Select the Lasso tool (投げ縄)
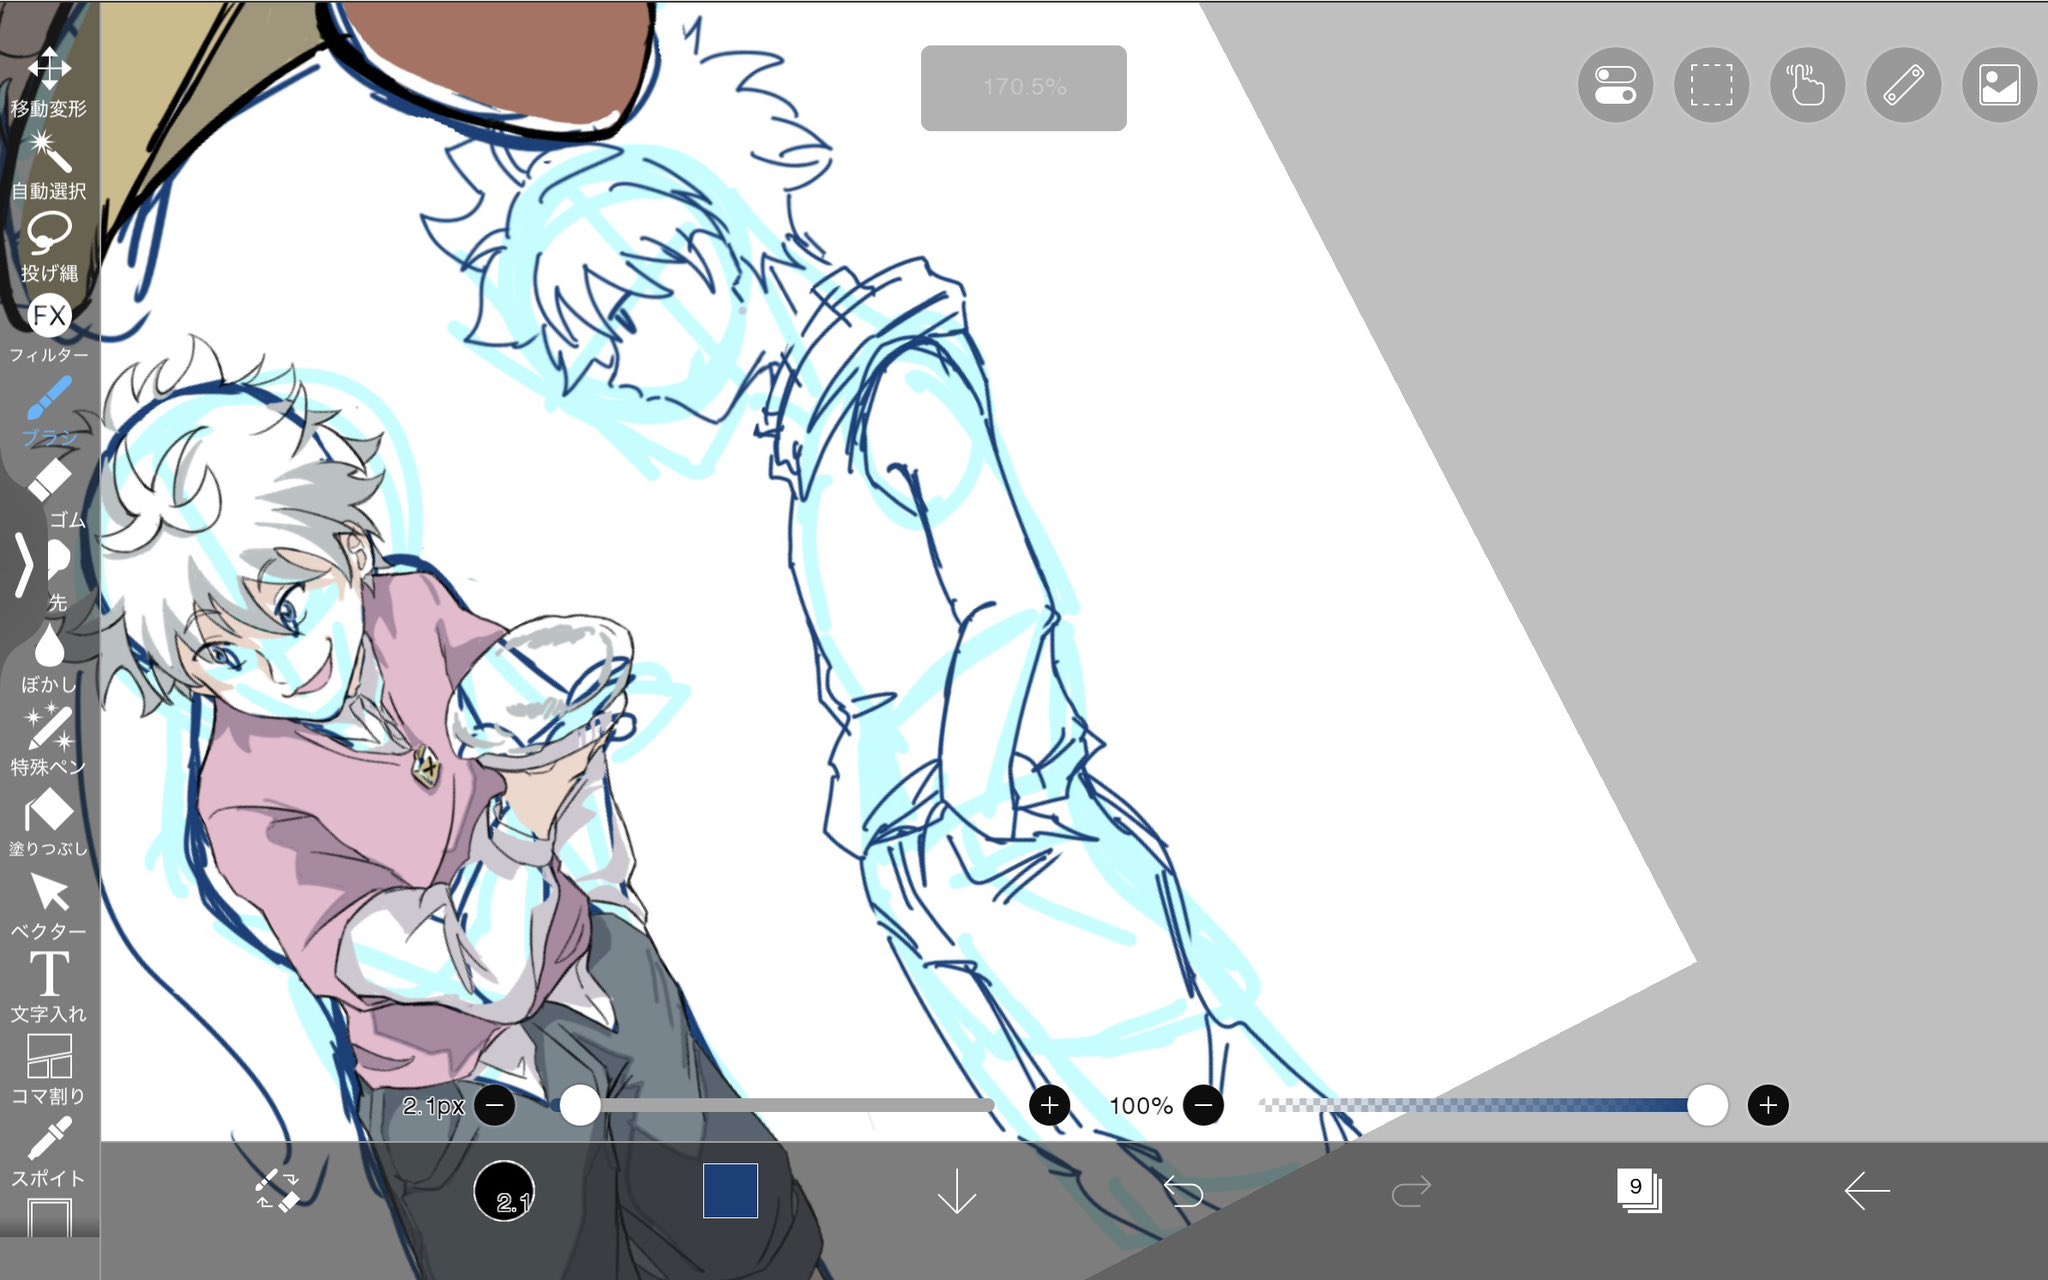 (48, 235)
